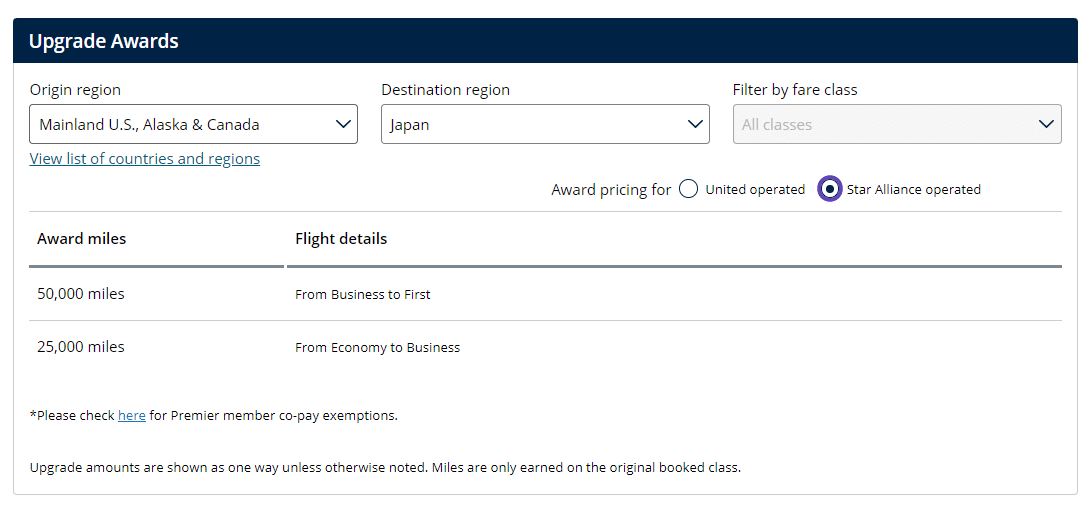Click From Business to First text

[363, 295]
